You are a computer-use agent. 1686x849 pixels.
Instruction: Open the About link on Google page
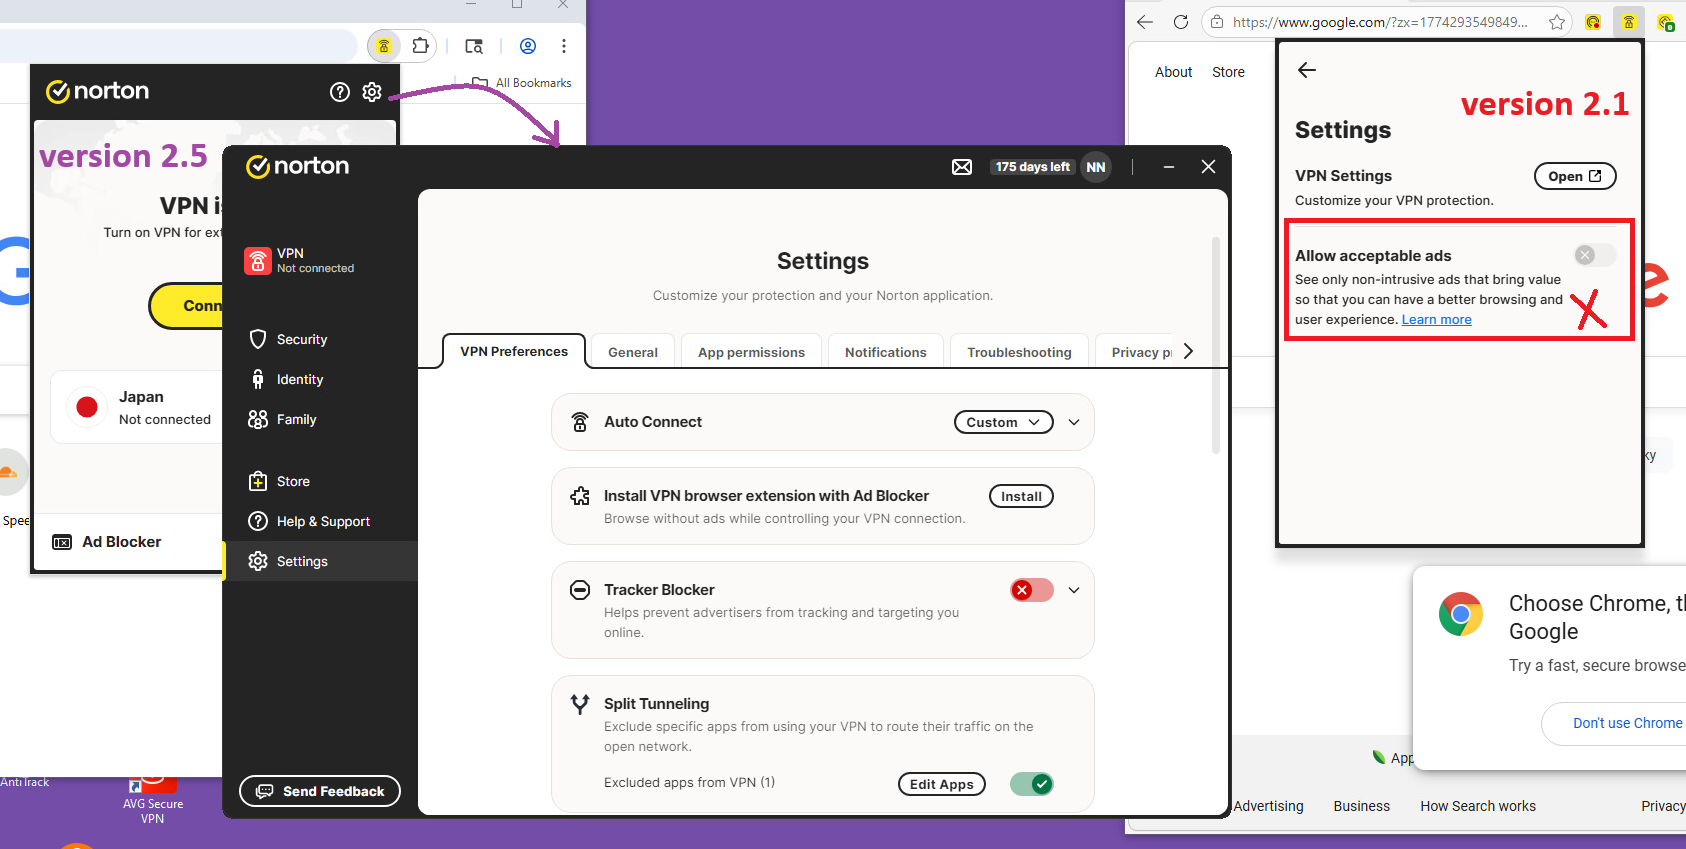click(1173, 72)
